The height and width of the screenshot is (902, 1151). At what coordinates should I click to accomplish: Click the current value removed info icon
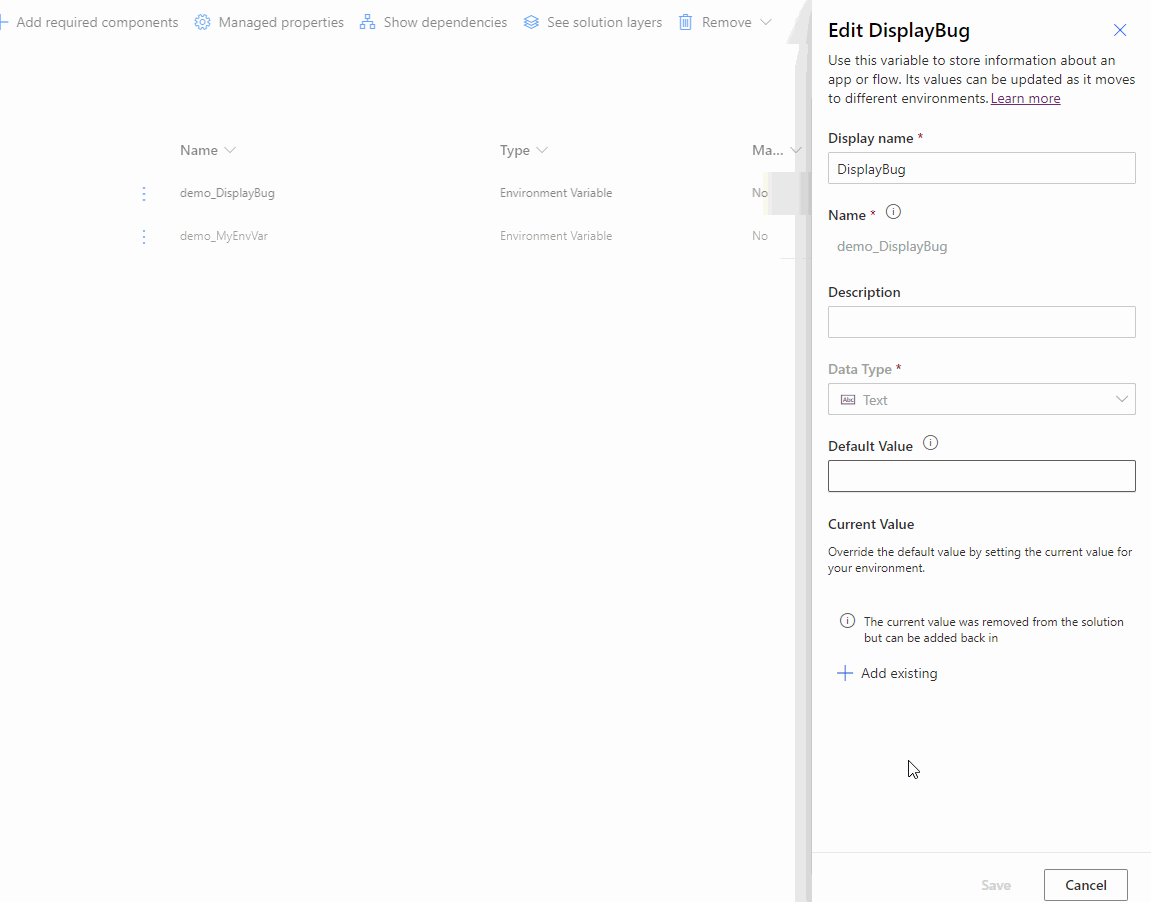click(847, 621)
